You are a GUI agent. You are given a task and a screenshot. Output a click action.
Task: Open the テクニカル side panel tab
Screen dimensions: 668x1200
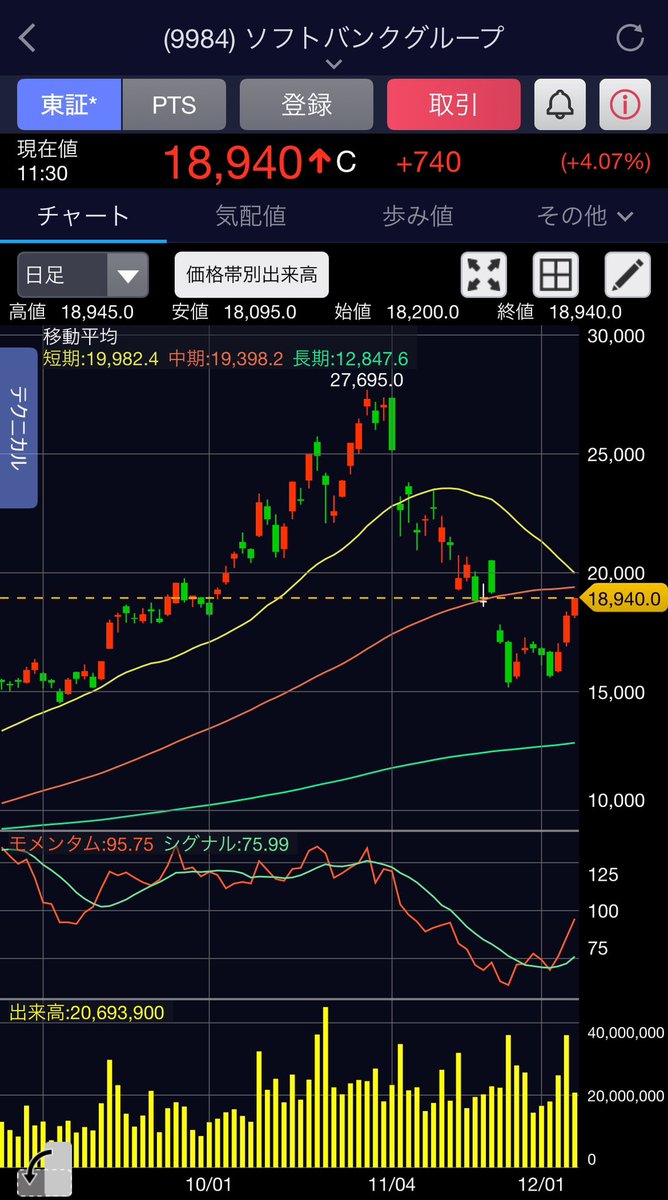click(x=19, y=428)
